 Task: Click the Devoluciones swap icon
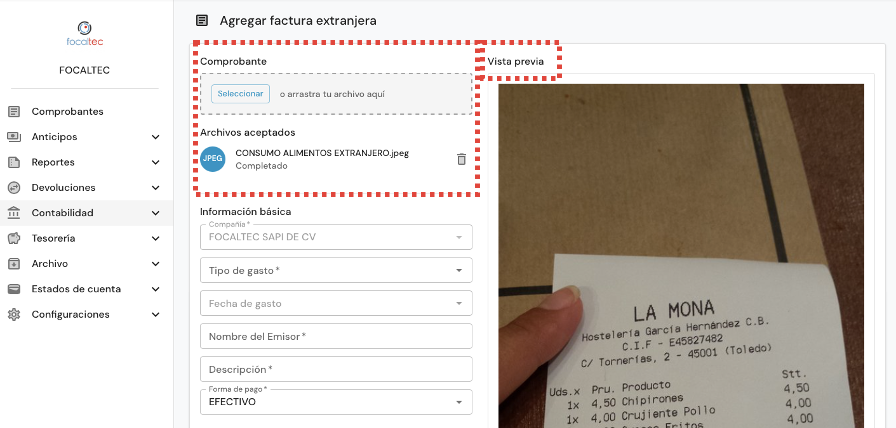[14, 187]
